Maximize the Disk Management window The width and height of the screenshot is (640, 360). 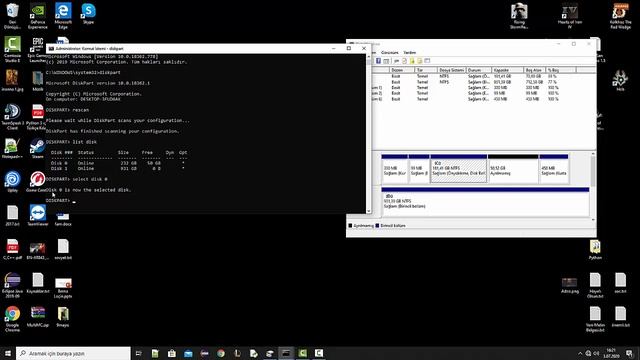573,44
